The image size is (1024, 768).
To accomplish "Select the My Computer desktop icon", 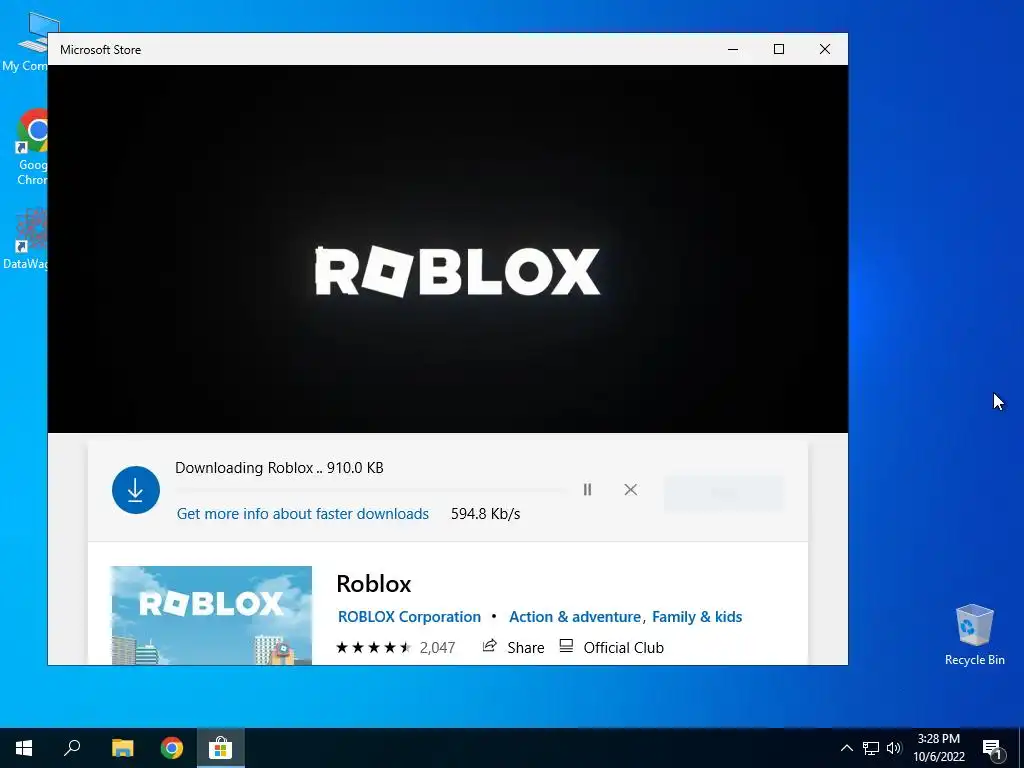I will (27, 42).
